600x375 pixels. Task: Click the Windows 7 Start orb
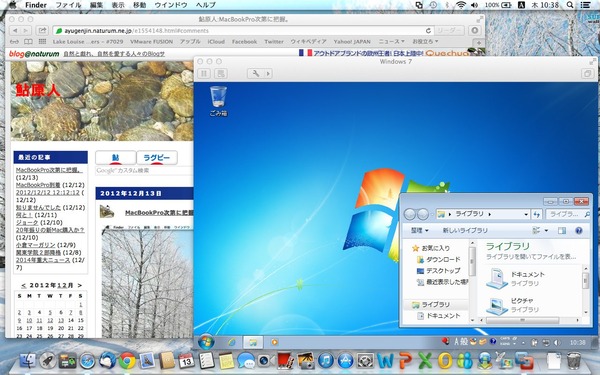click(x=206, y=342)
